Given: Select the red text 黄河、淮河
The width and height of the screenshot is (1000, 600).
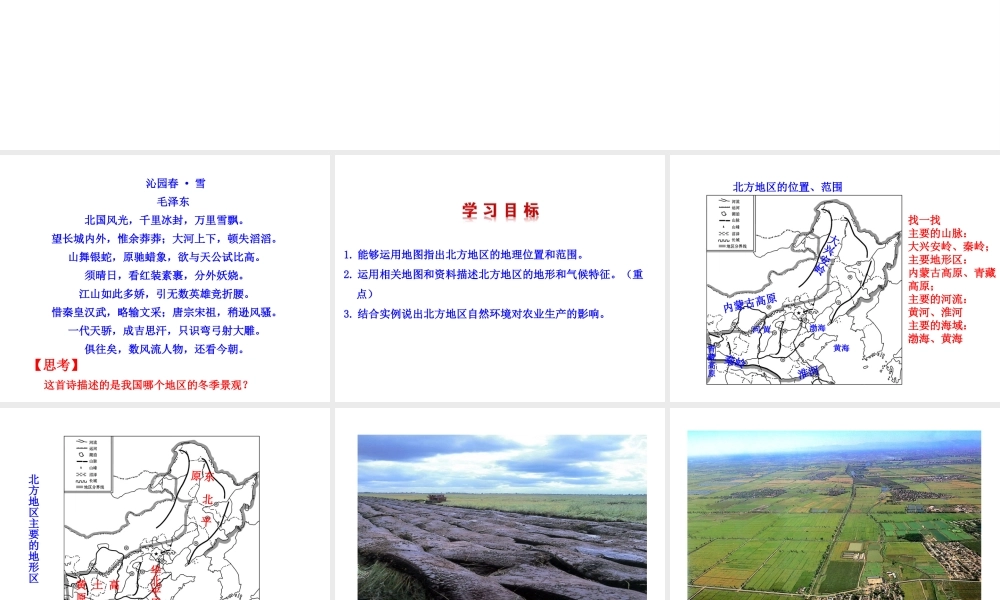Looking at the screenshot, I should (x=935, y=312).
